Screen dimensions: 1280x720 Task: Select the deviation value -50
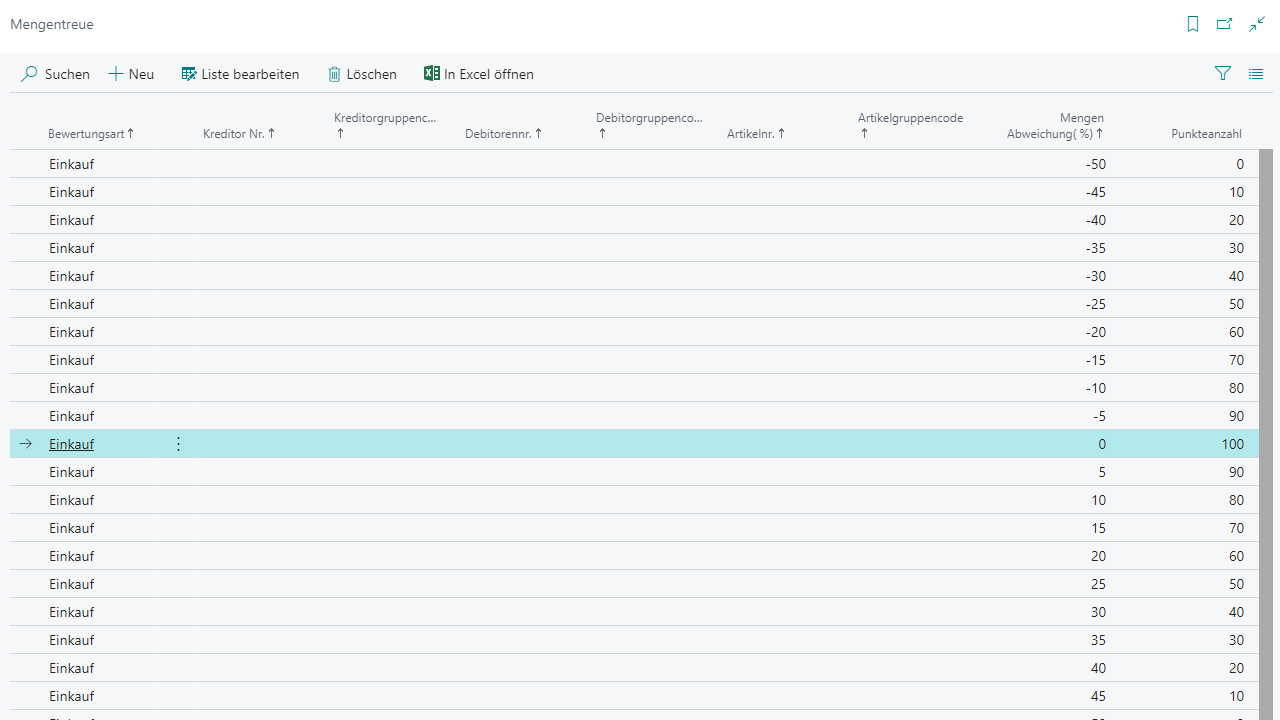1095,164
